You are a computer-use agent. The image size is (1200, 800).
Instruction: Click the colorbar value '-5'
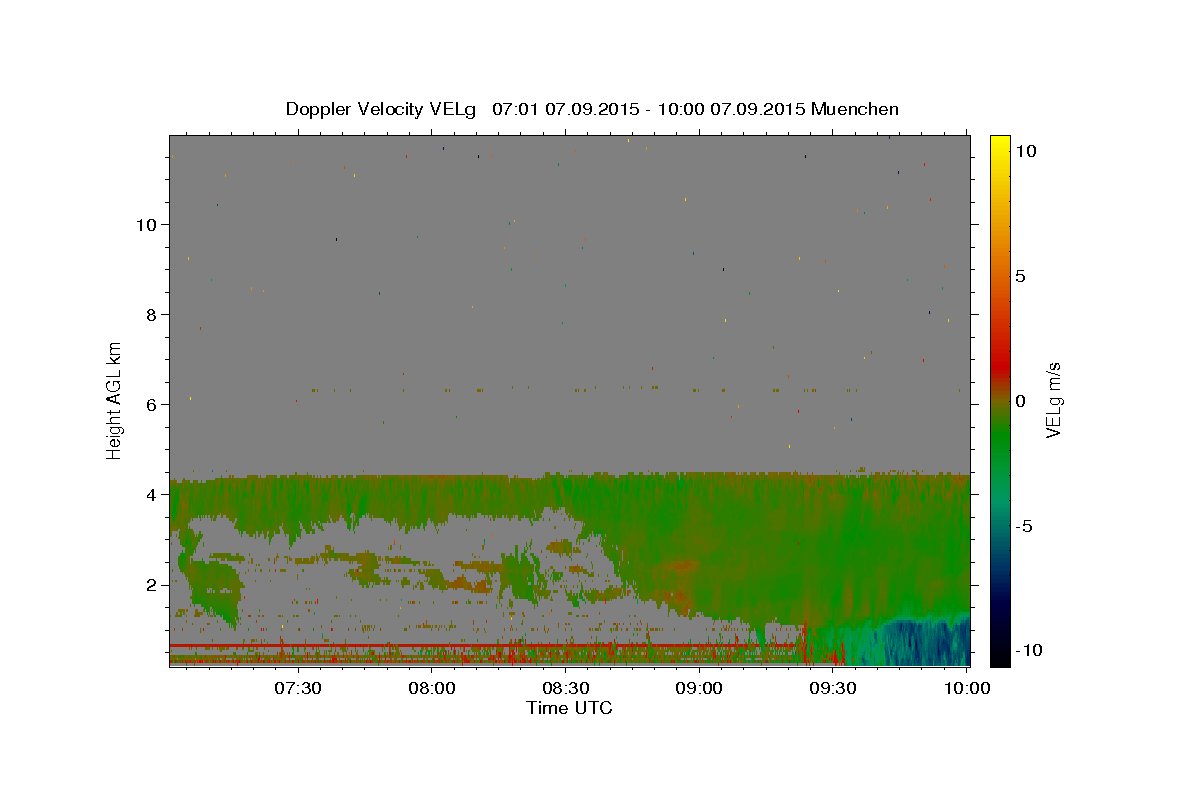coord(1024,526)
